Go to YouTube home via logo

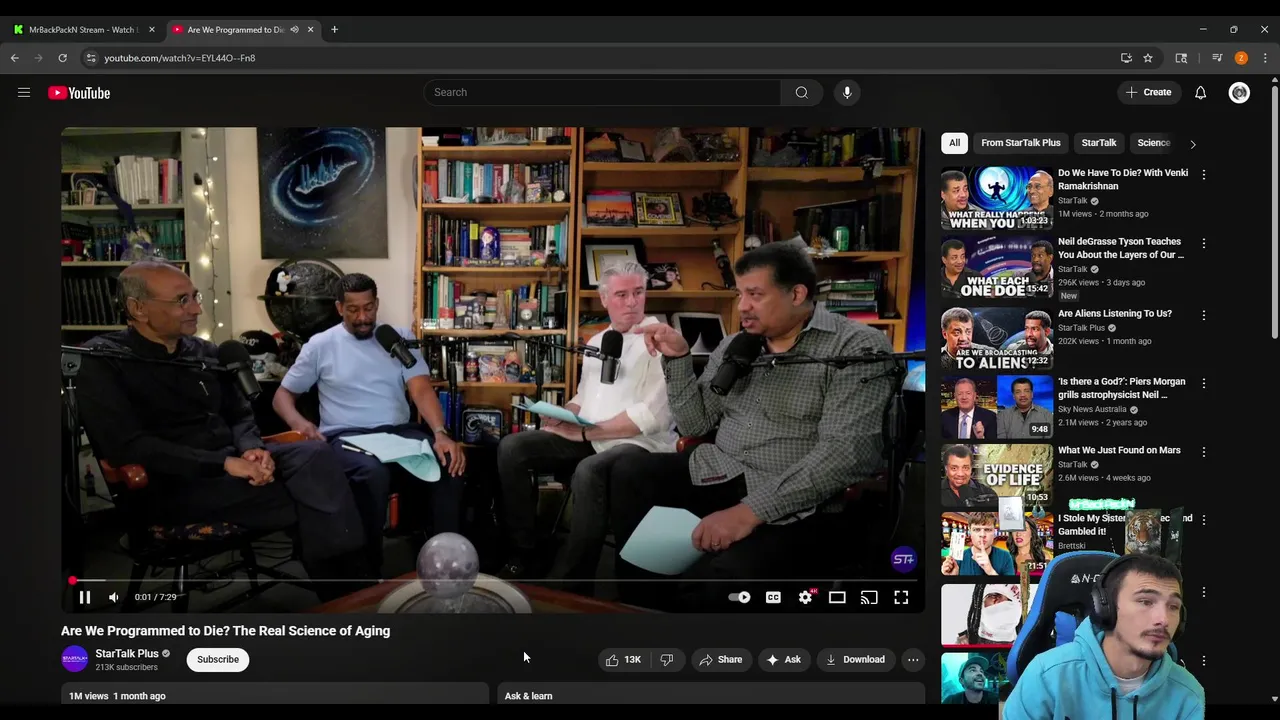pyautogui.click(x=79, y=93)
